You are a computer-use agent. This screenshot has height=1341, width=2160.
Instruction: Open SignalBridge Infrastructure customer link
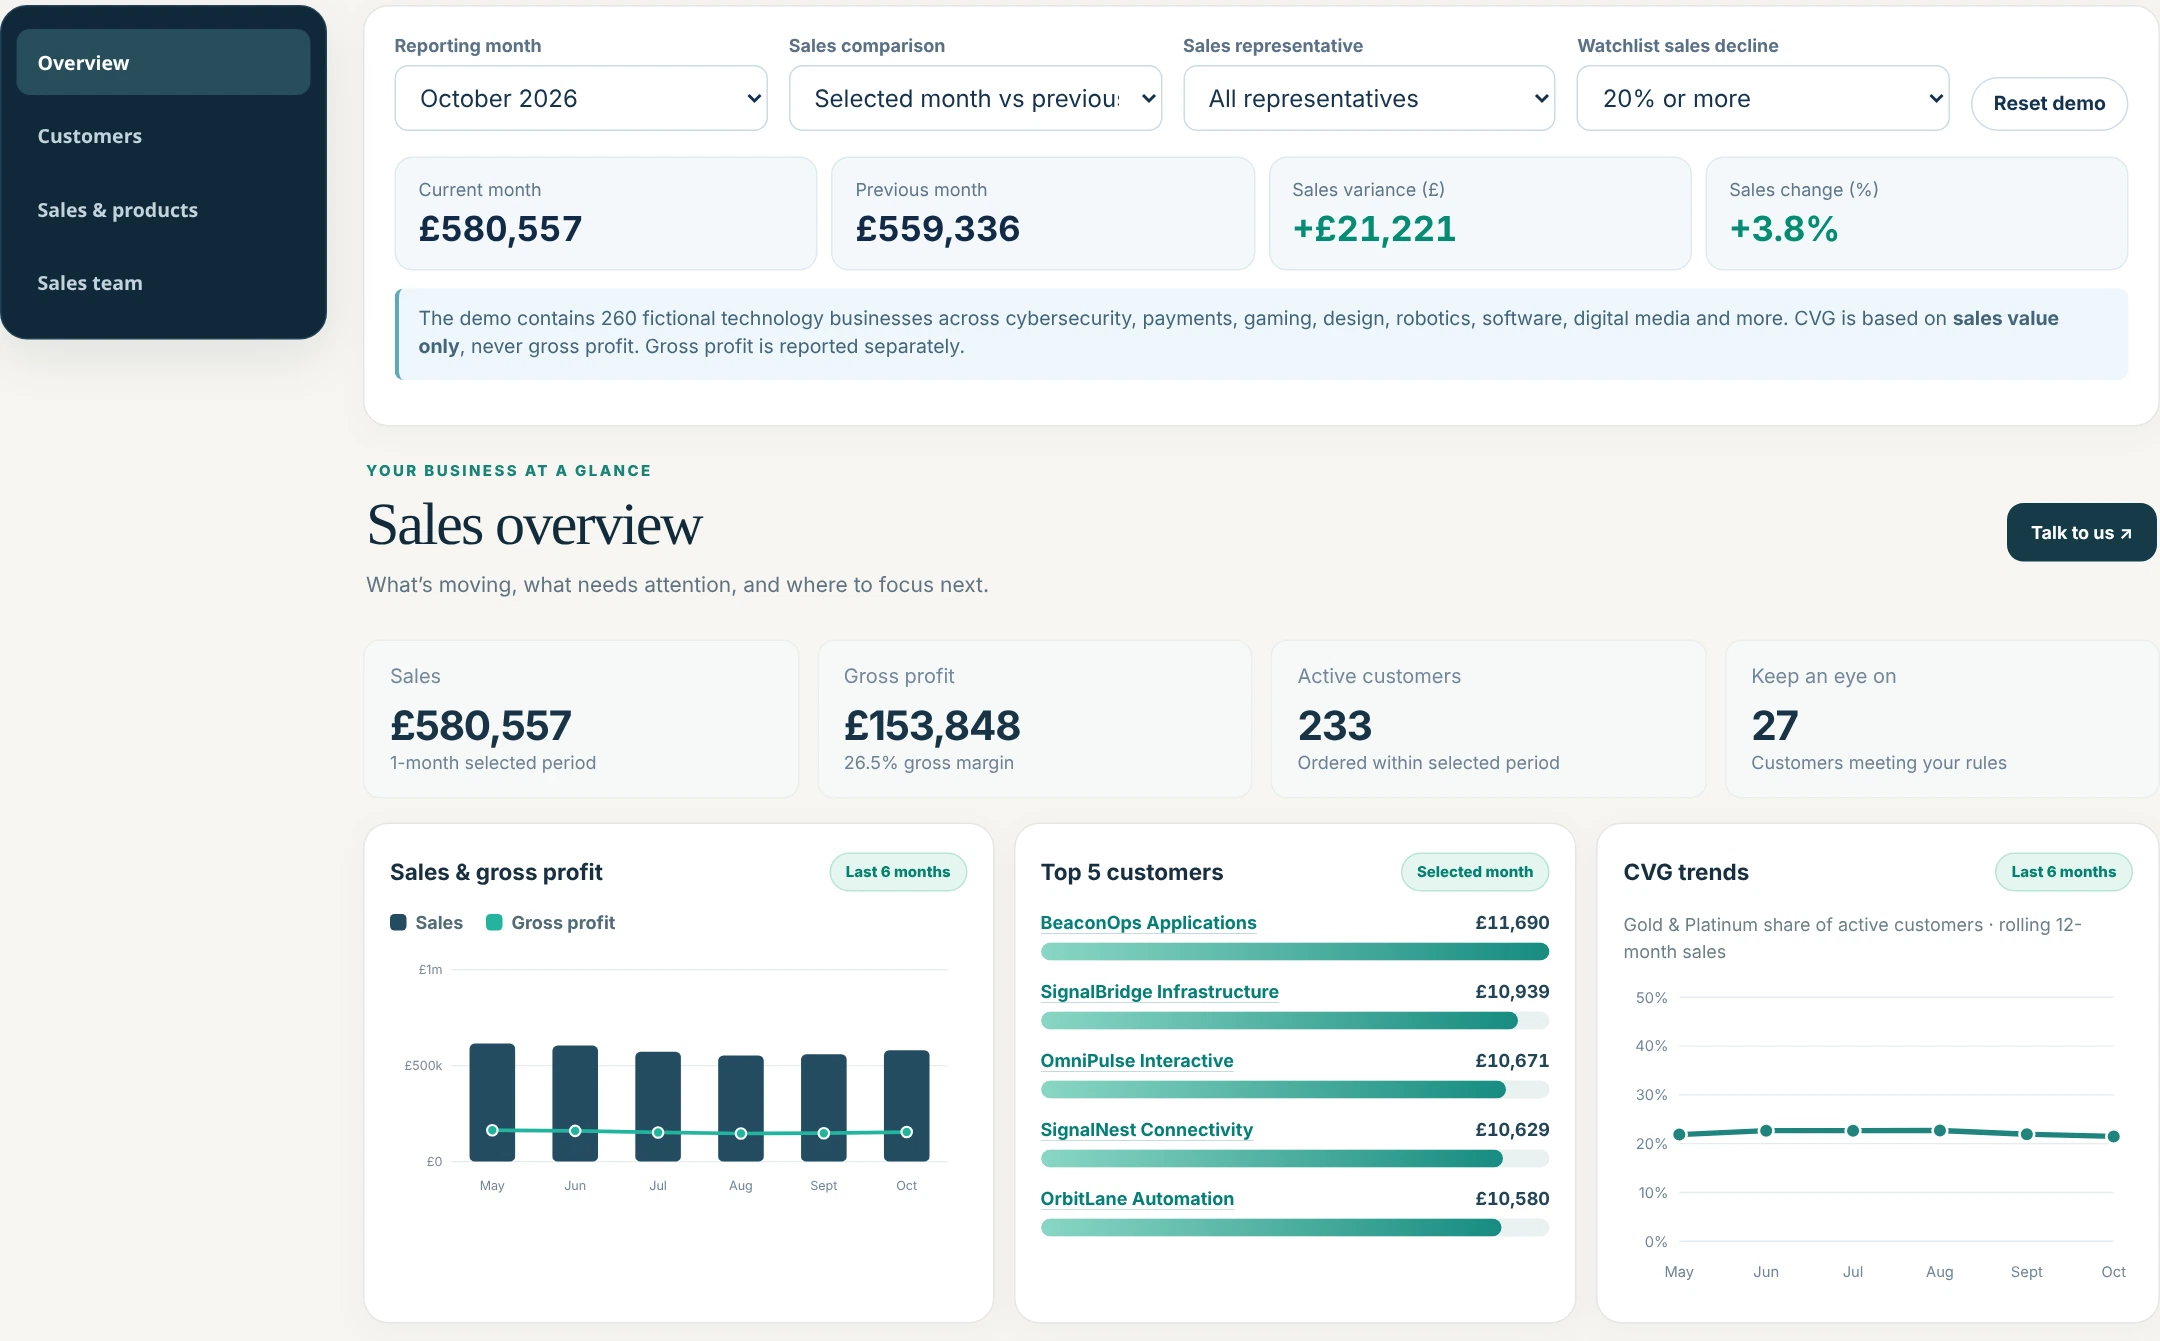click(x=1159, y=992)
